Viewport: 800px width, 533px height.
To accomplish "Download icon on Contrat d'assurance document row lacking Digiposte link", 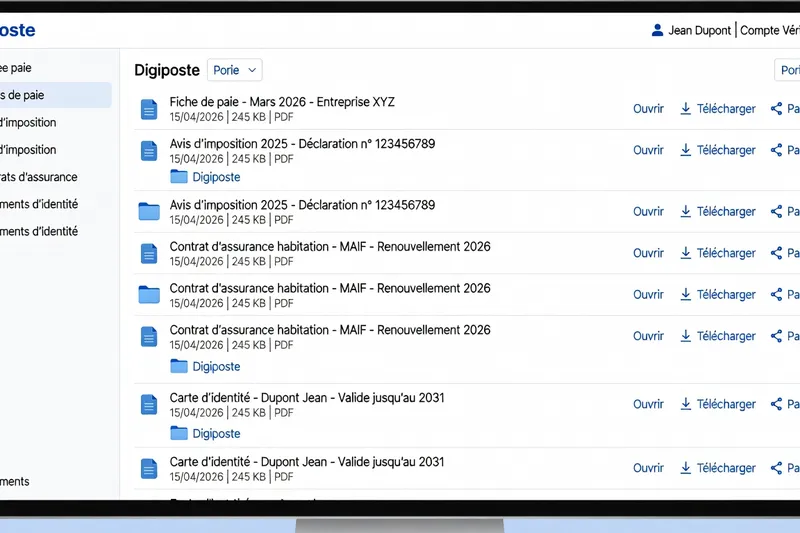I will pyautogui.click(x=686, y=253).
